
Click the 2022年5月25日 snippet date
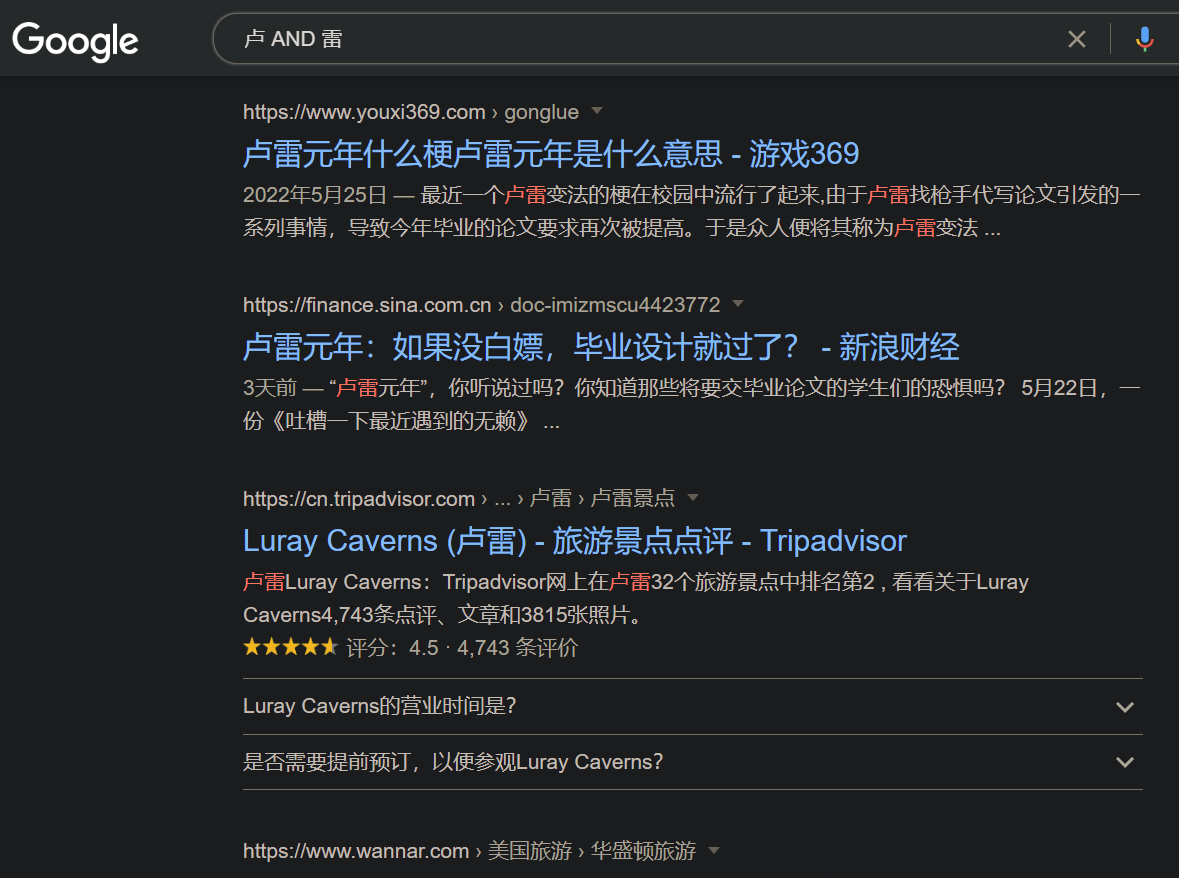point(314,195)
